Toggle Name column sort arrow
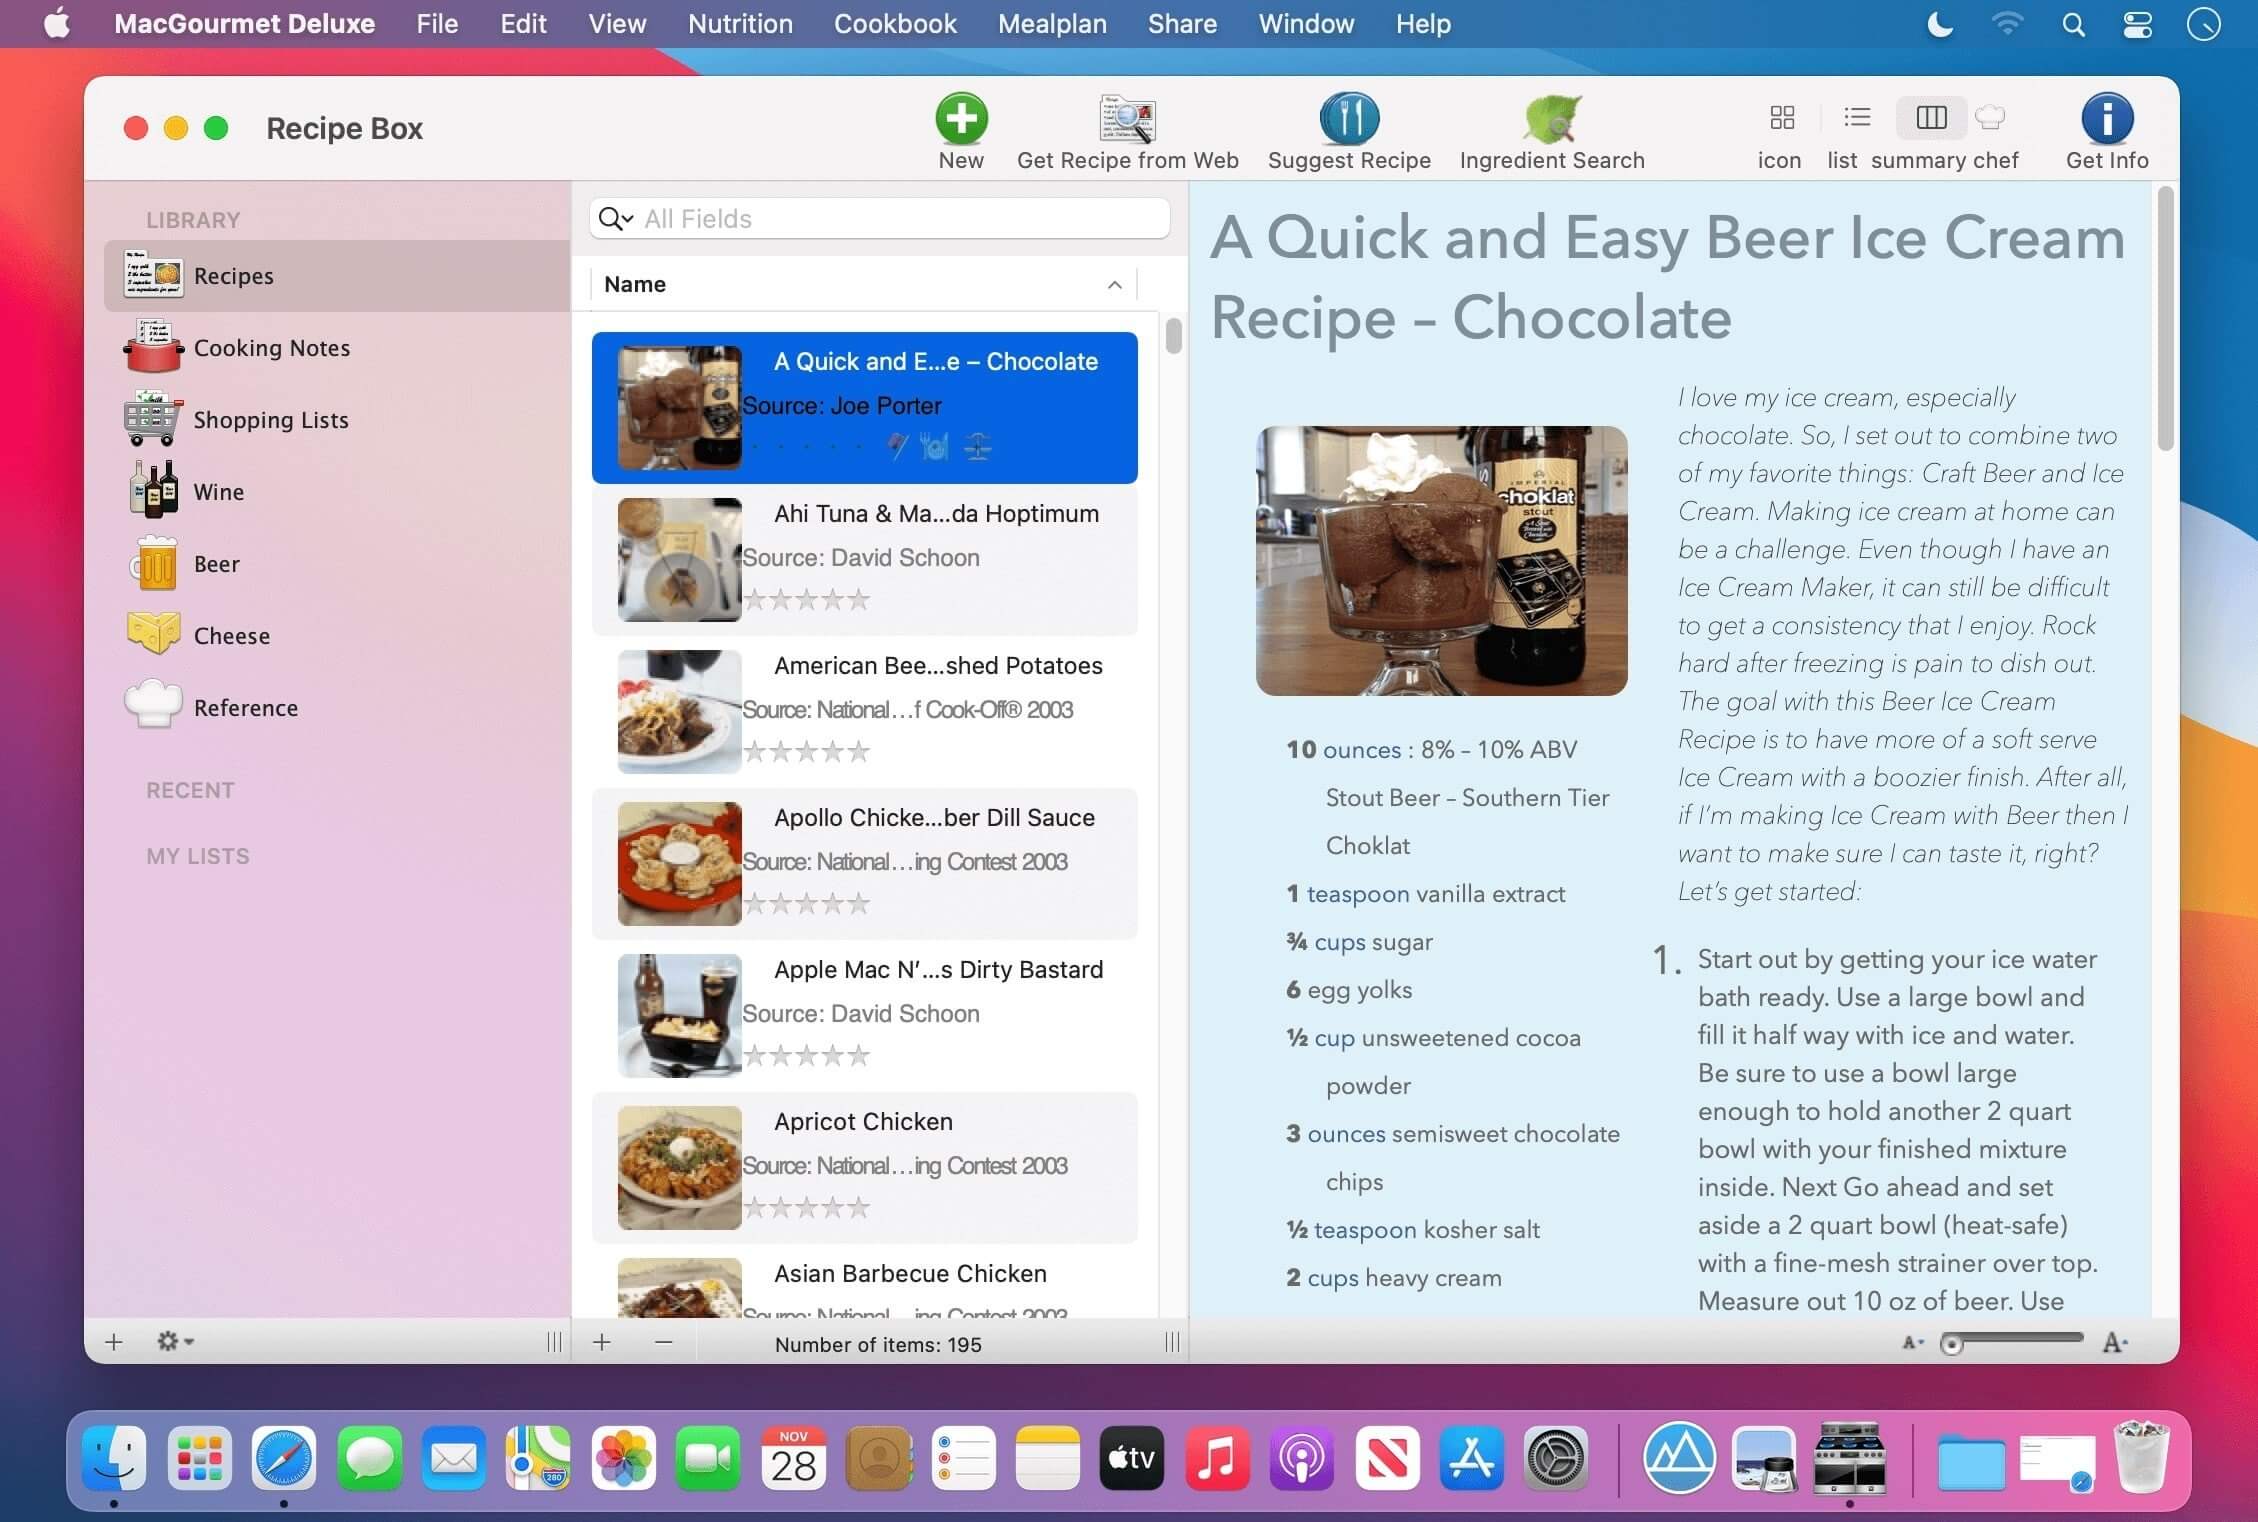Screen dimensions: 2258x1522 click(x=1114, y=285)
